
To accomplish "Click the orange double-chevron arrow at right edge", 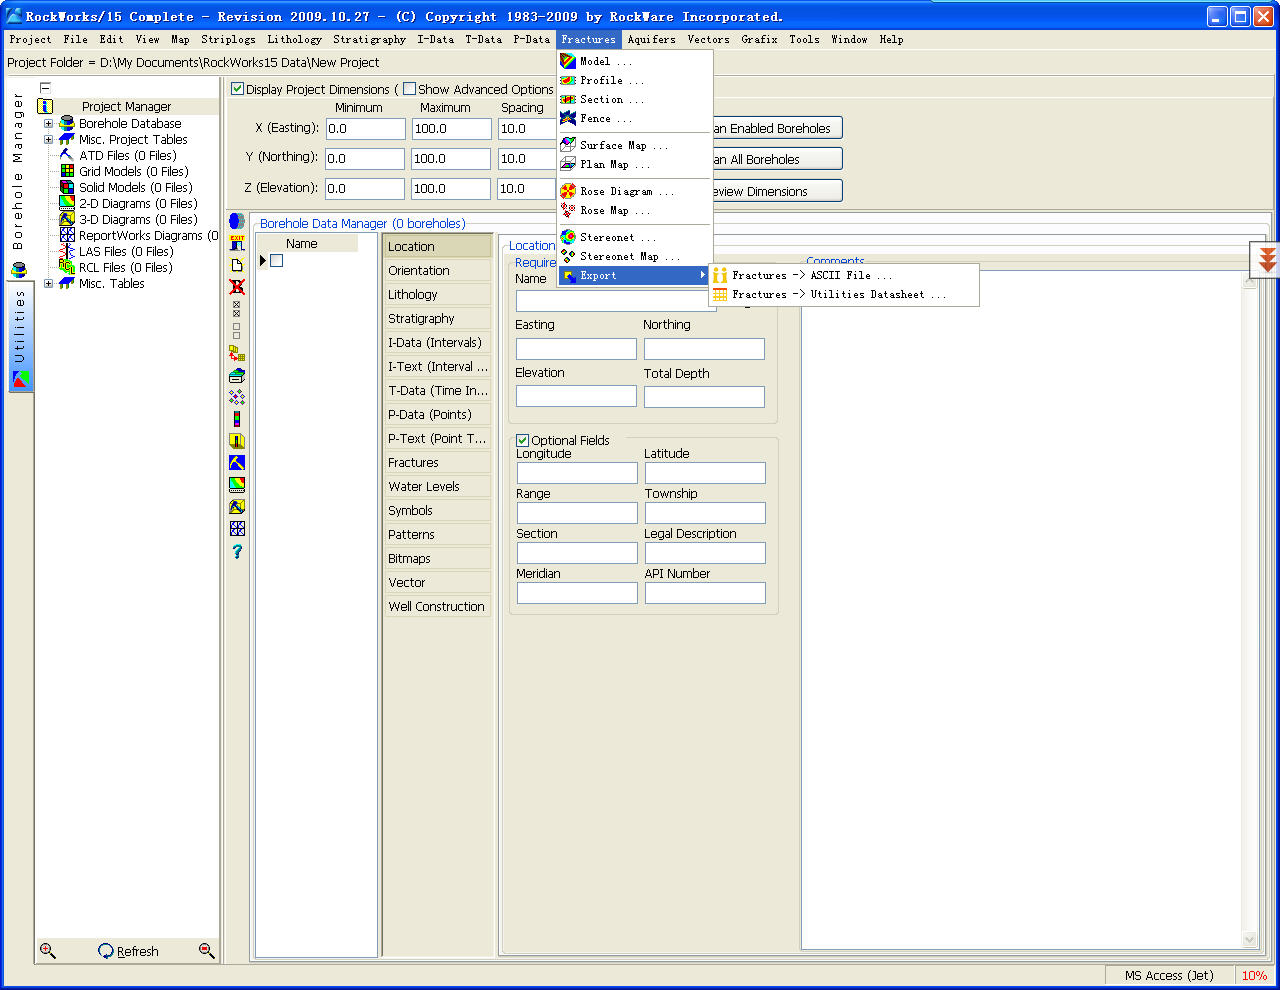I will [x=1267, y=260].
